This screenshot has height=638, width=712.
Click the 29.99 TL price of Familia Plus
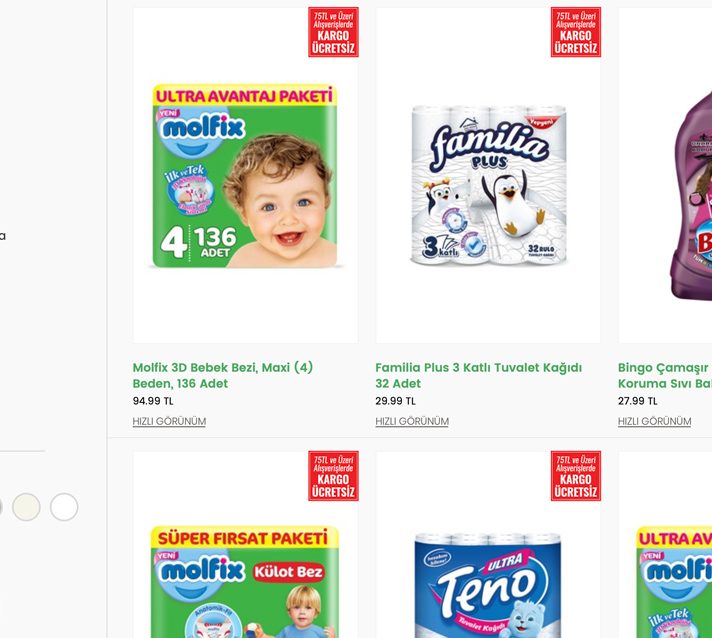[x=396, y=401]
